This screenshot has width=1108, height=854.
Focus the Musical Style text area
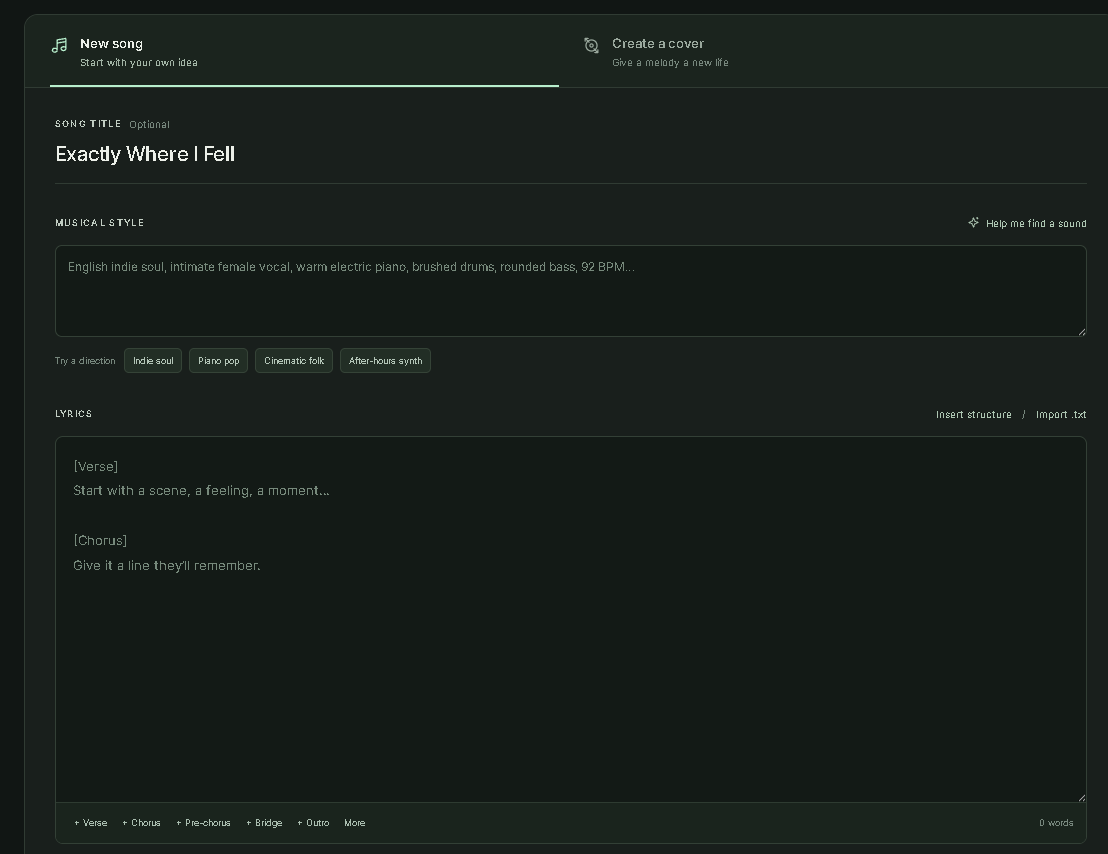(x=571, y=291)
